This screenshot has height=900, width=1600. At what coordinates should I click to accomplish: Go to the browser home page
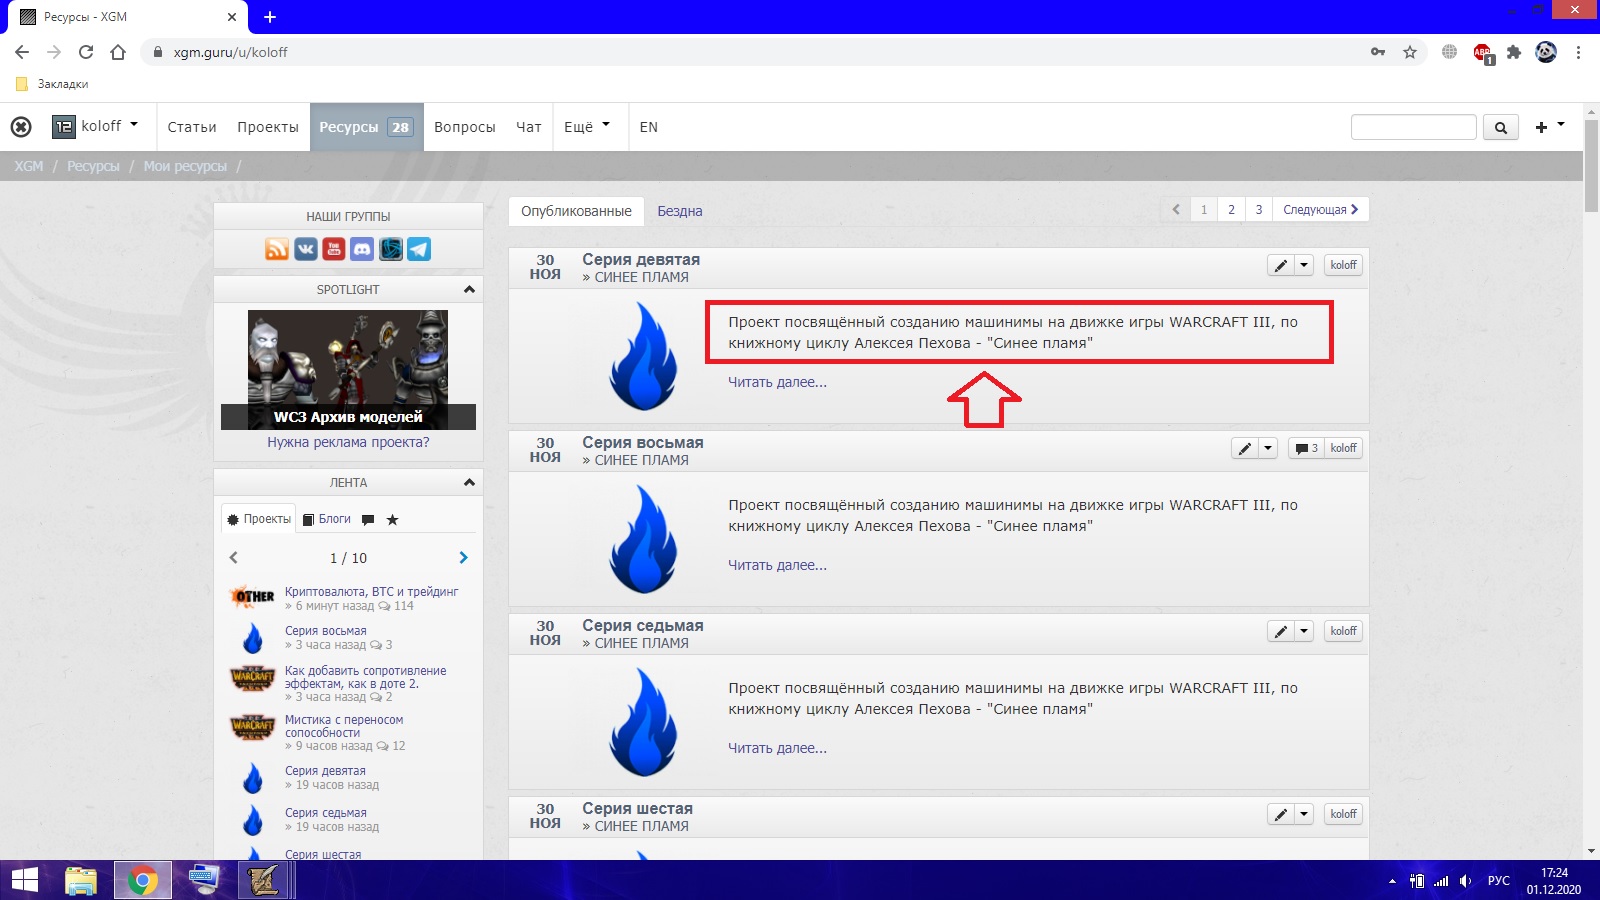[x=118, y=52]
